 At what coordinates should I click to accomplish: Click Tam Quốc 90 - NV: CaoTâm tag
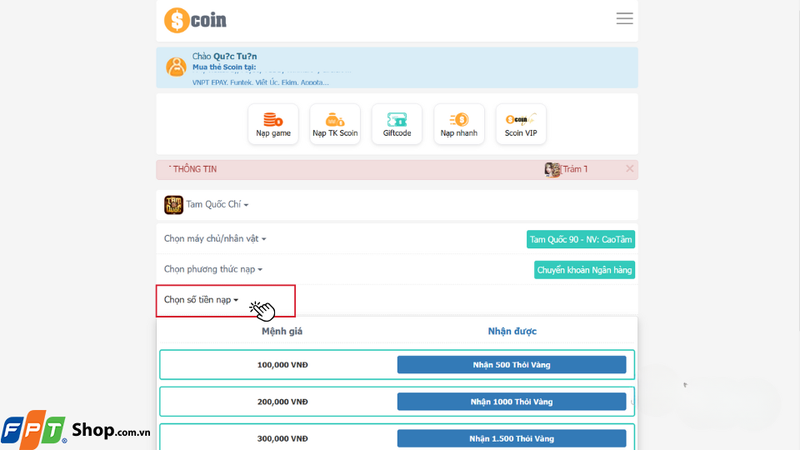(581, 239)
